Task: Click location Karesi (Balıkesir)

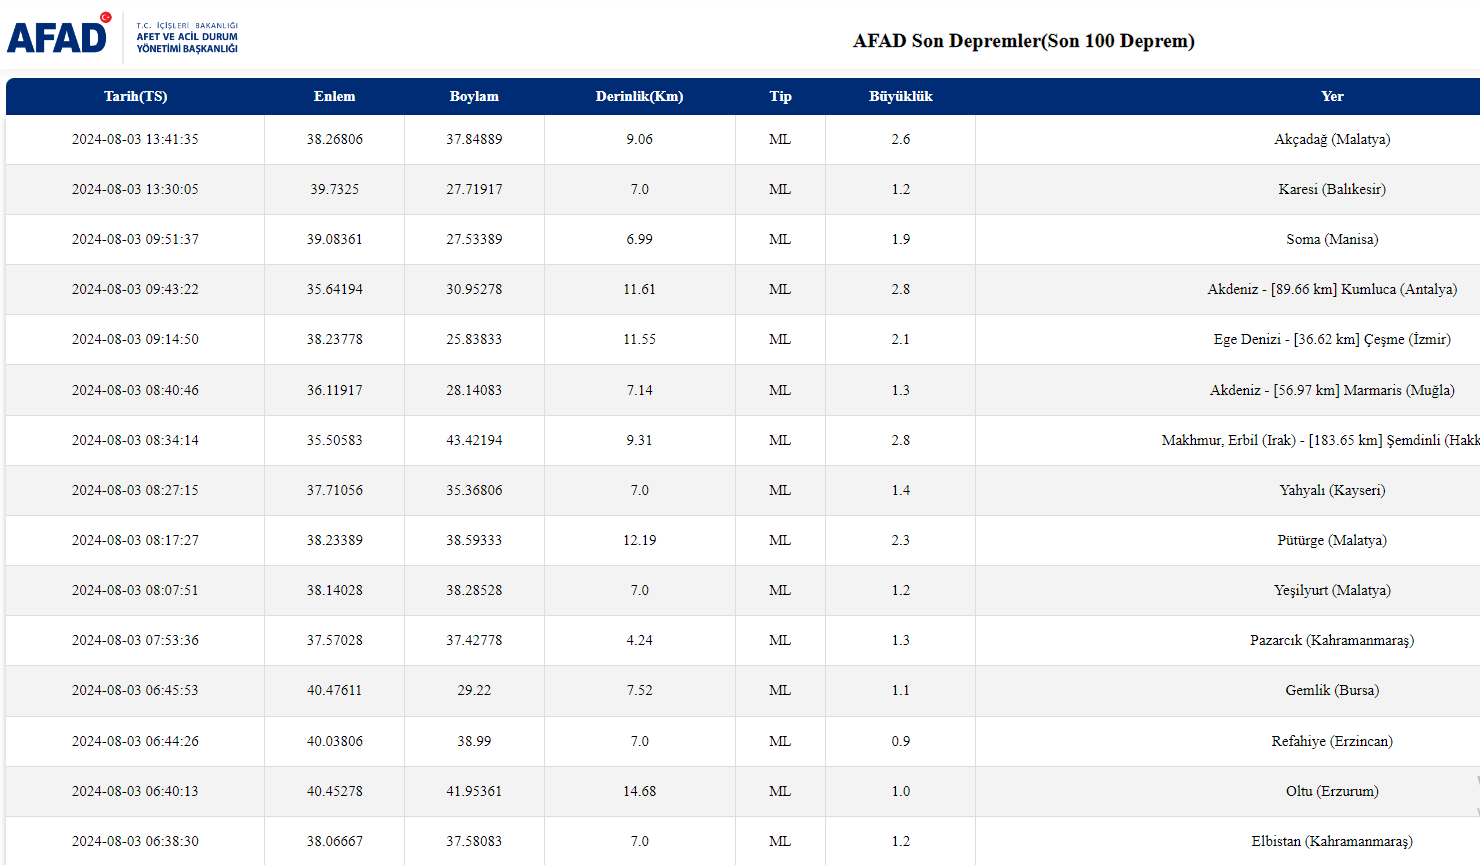Action: coord(1332,189)
